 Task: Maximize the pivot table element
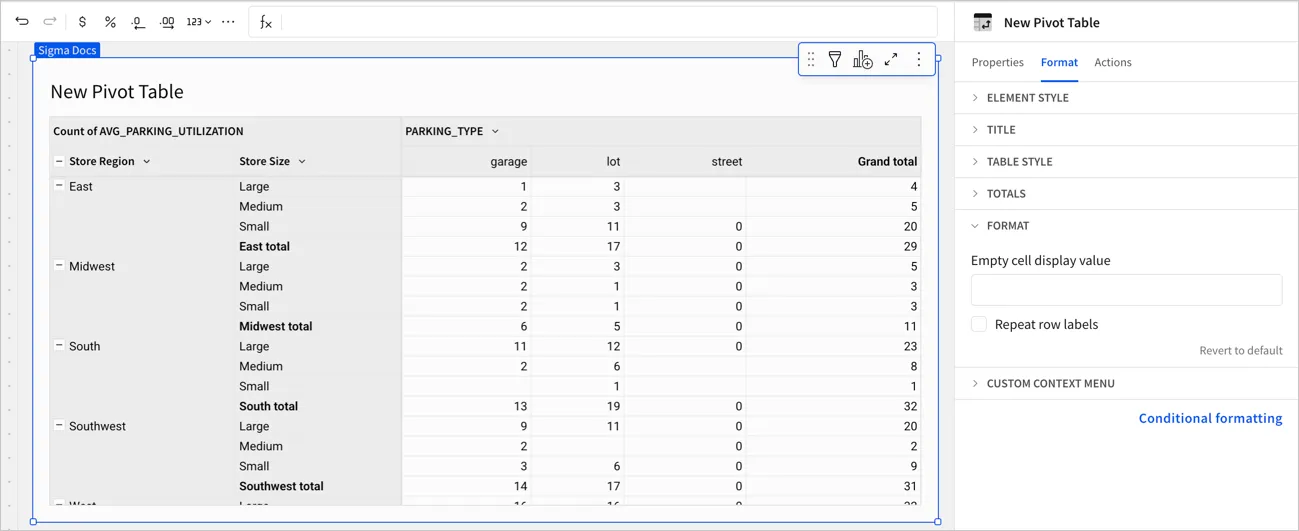point(891,60)
